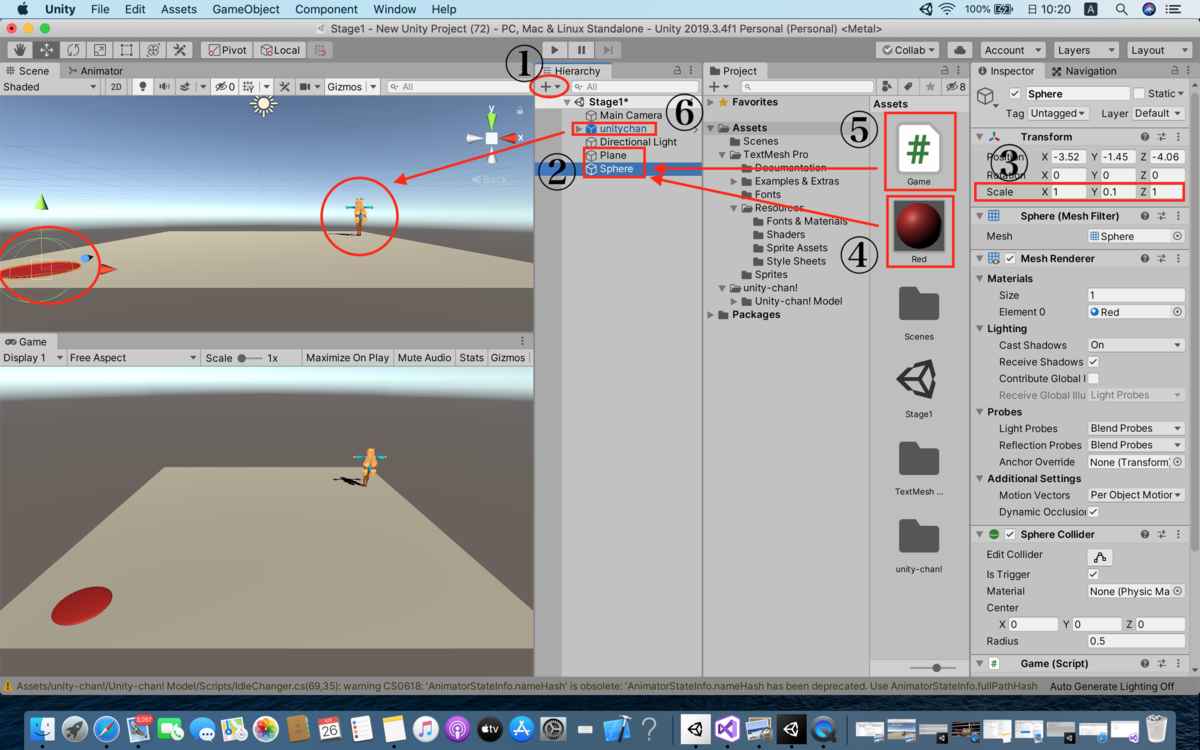Open Finder from the Dock

pyautogui.click(x=42, y=729)
